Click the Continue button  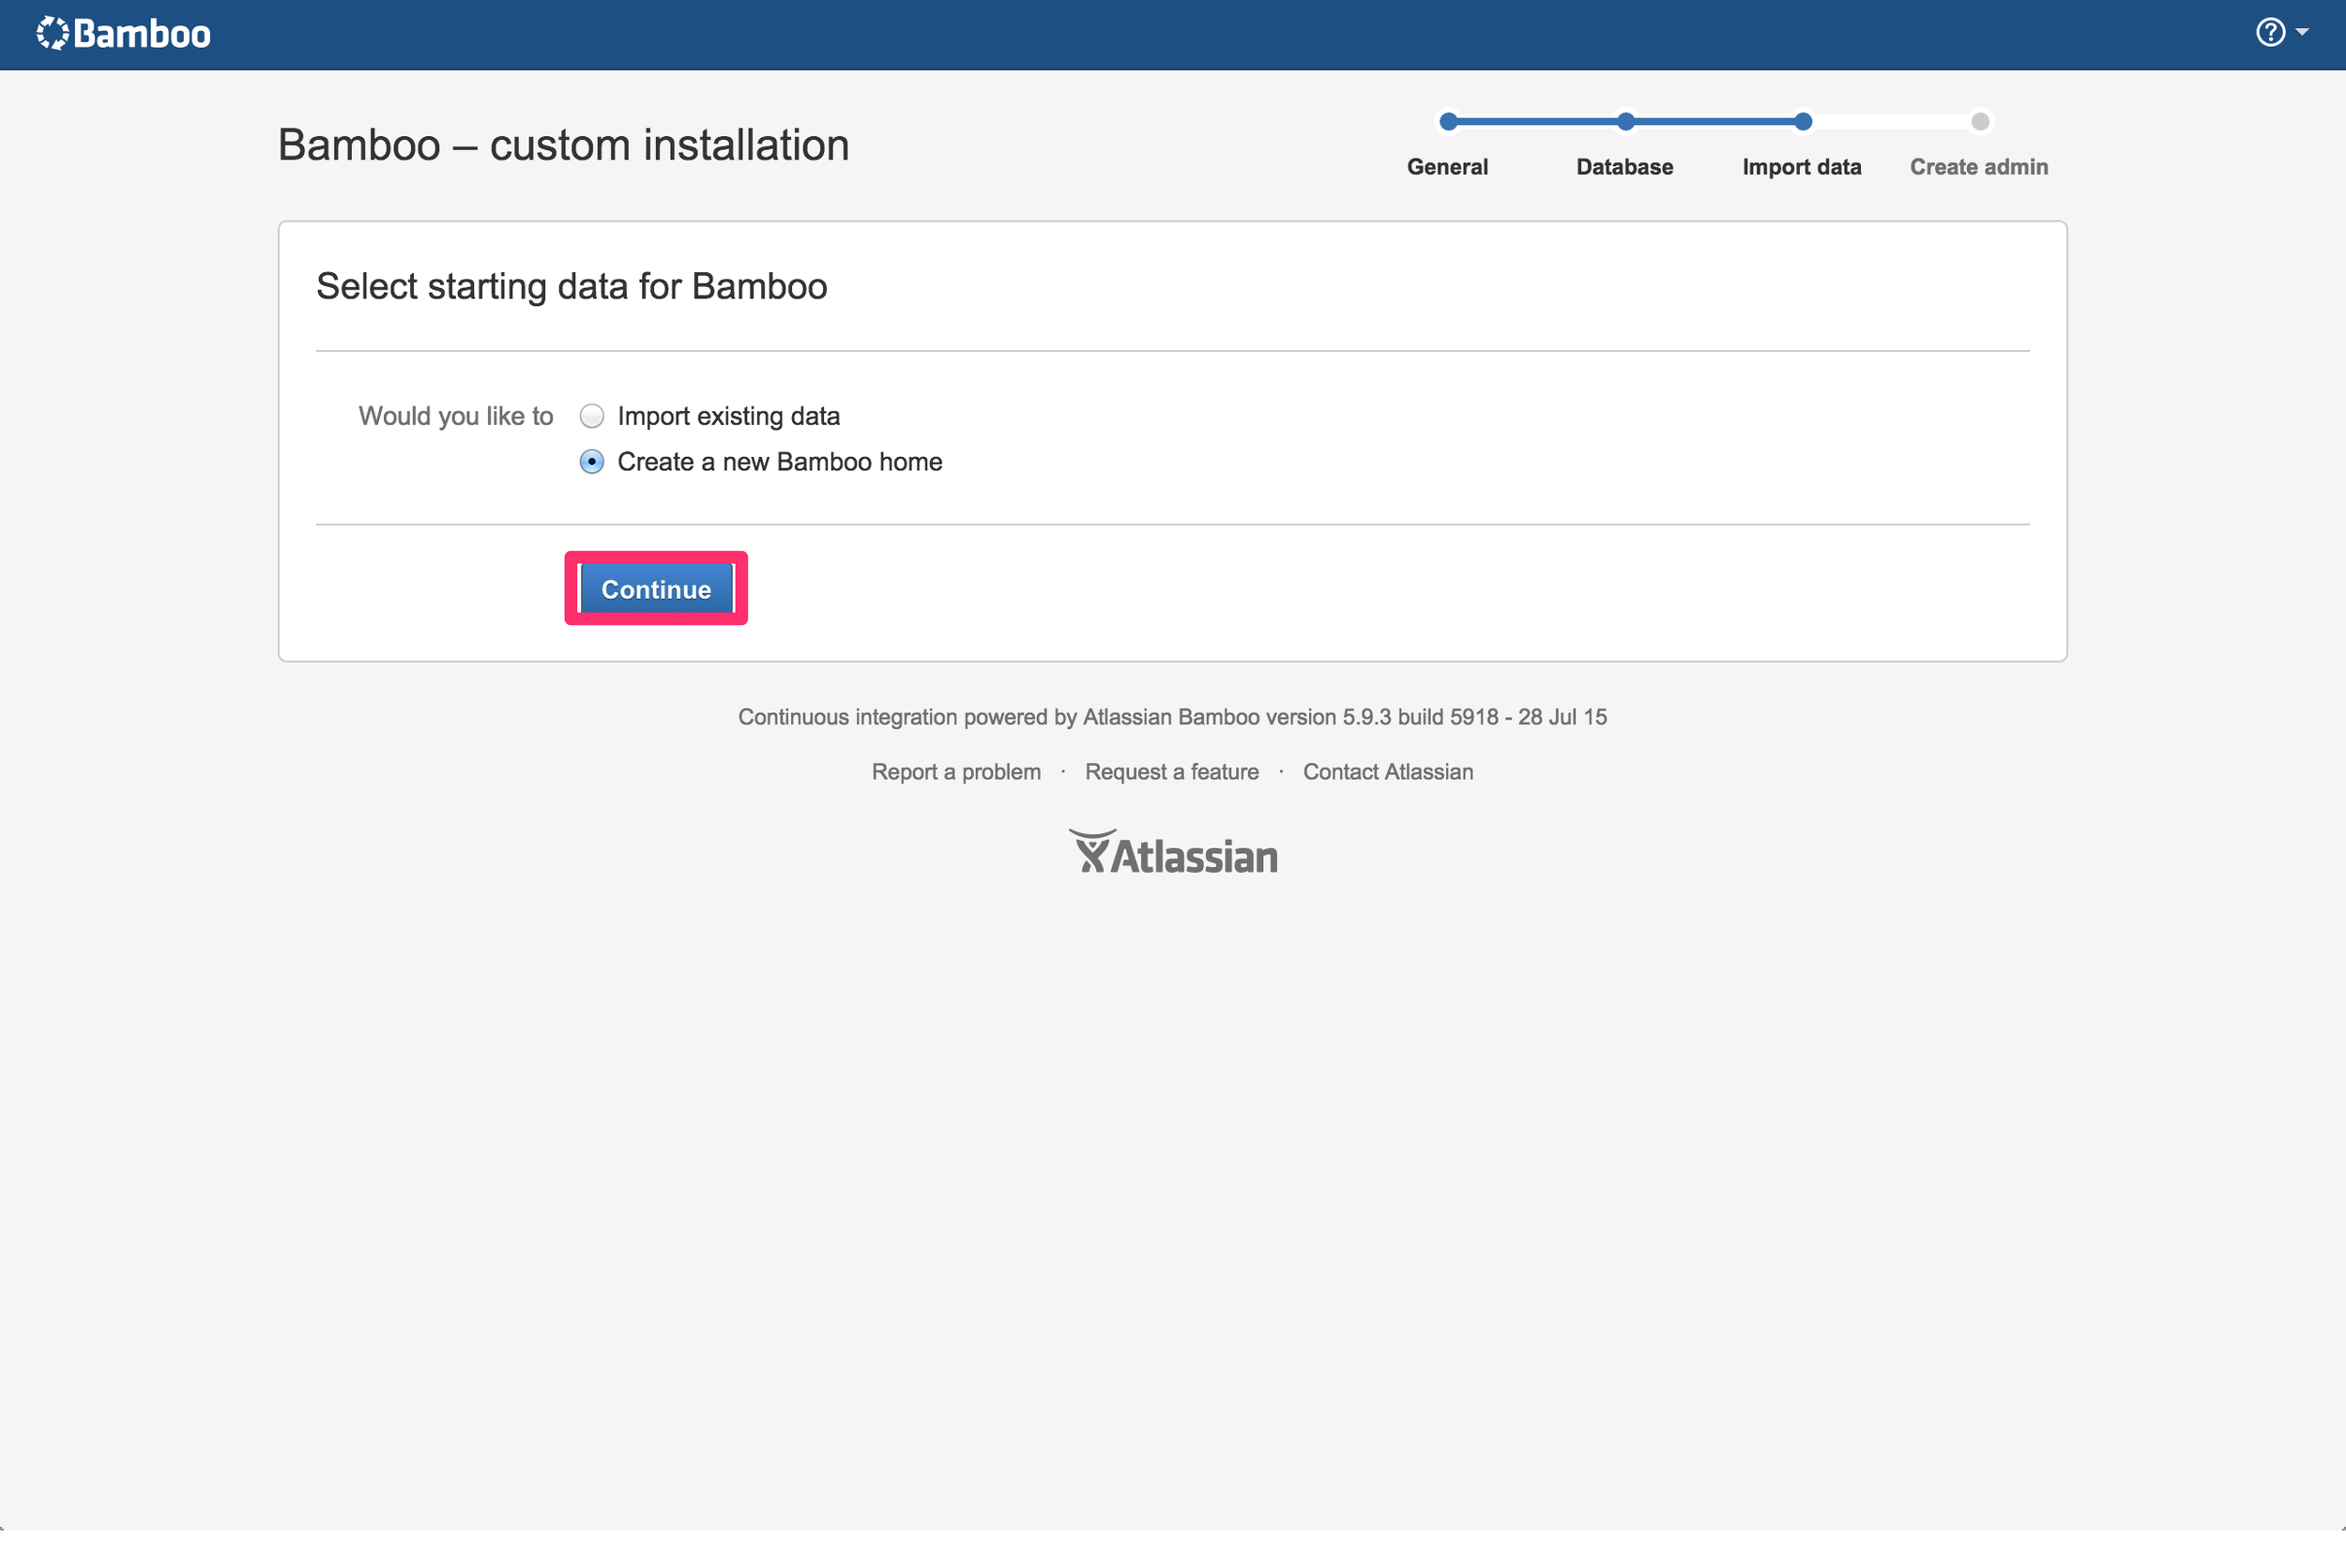[x=656, y=589]
